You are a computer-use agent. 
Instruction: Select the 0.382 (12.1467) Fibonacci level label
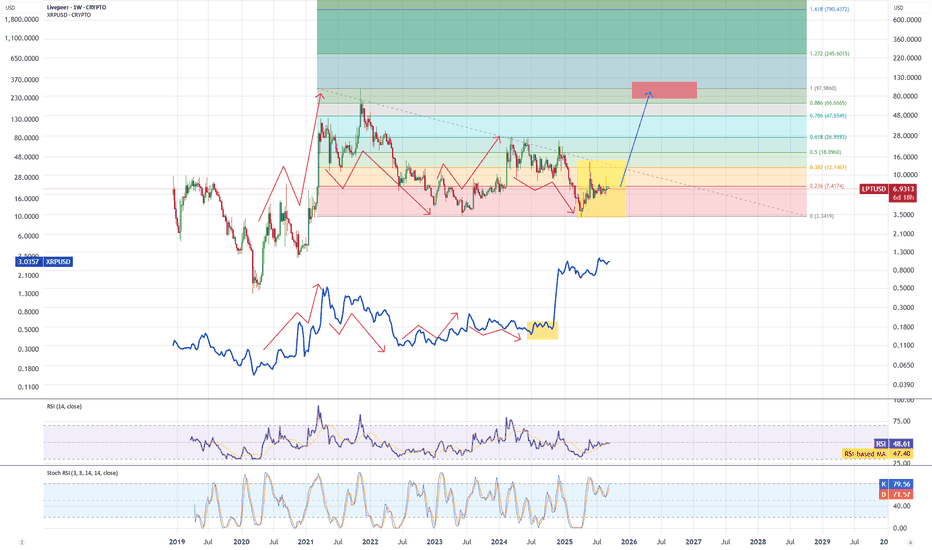(x=828, y=168)
